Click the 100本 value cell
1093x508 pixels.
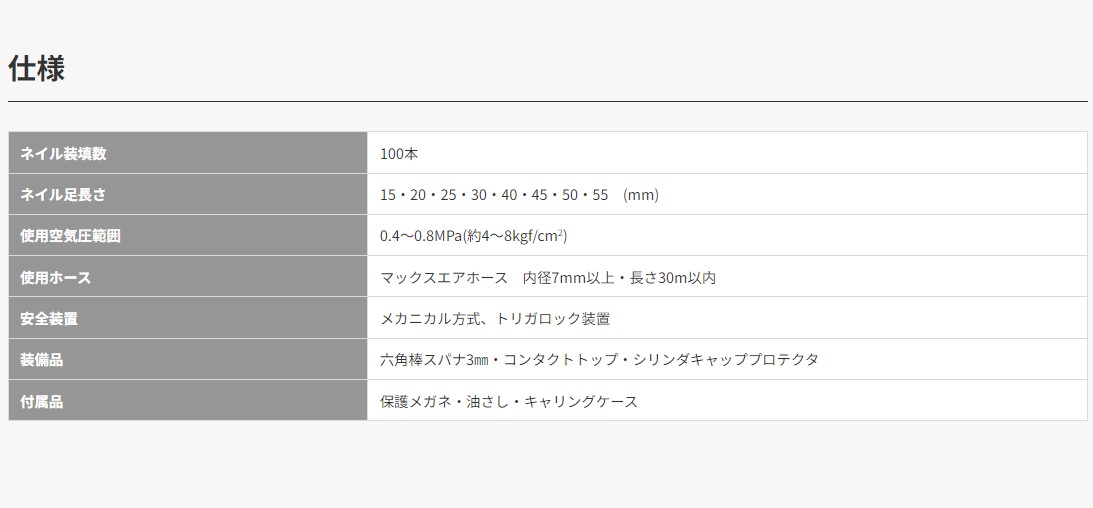[x=727, y=153]
